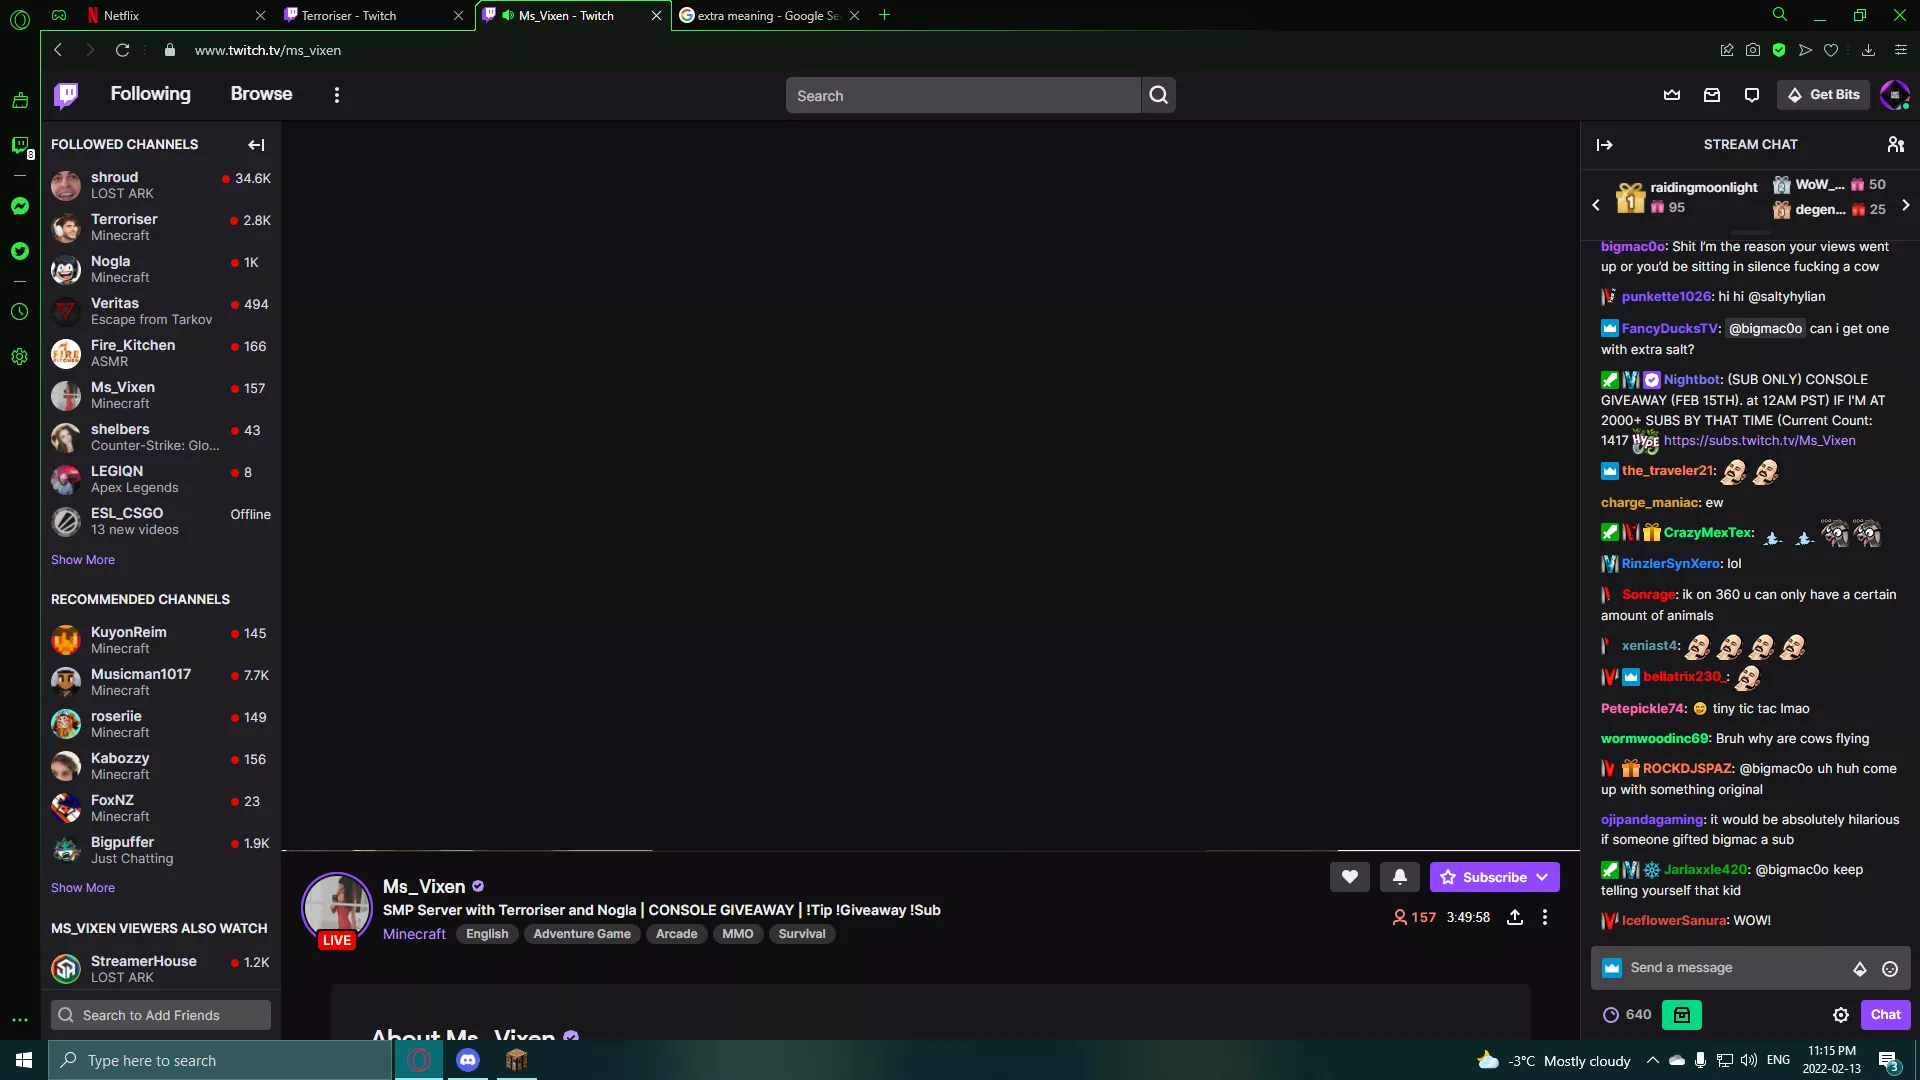
Task: Open Discord from the Windows taskbar
Action: (x=467, y=1060)
